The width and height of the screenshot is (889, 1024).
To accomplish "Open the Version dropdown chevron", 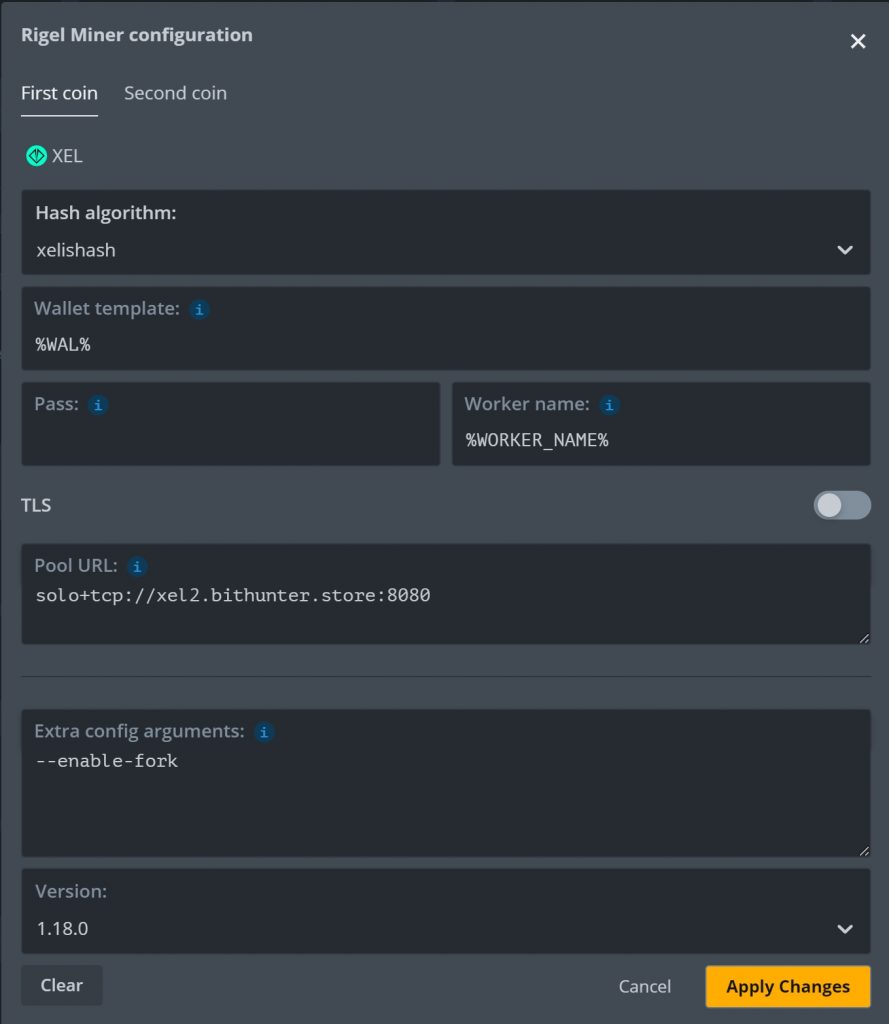I will [x=845, y=929].
